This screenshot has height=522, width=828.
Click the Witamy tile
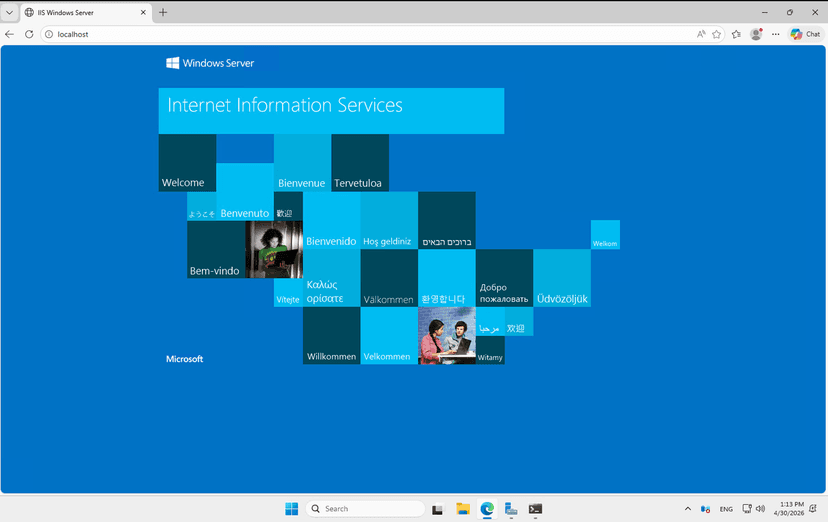(x=490, y=350)
